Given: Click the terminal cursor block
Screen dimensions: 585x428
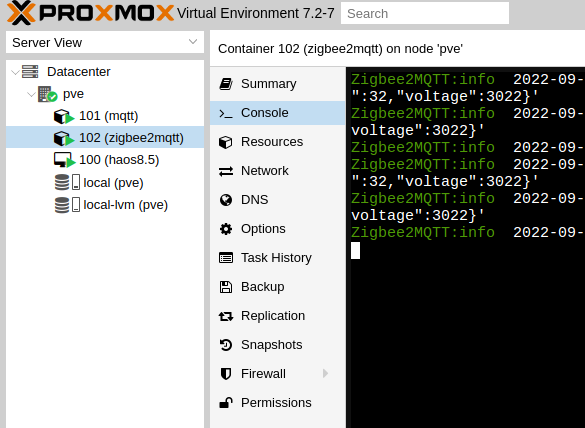Looking at the screenshot, I should pyautogui.click(x=356, y=250).
